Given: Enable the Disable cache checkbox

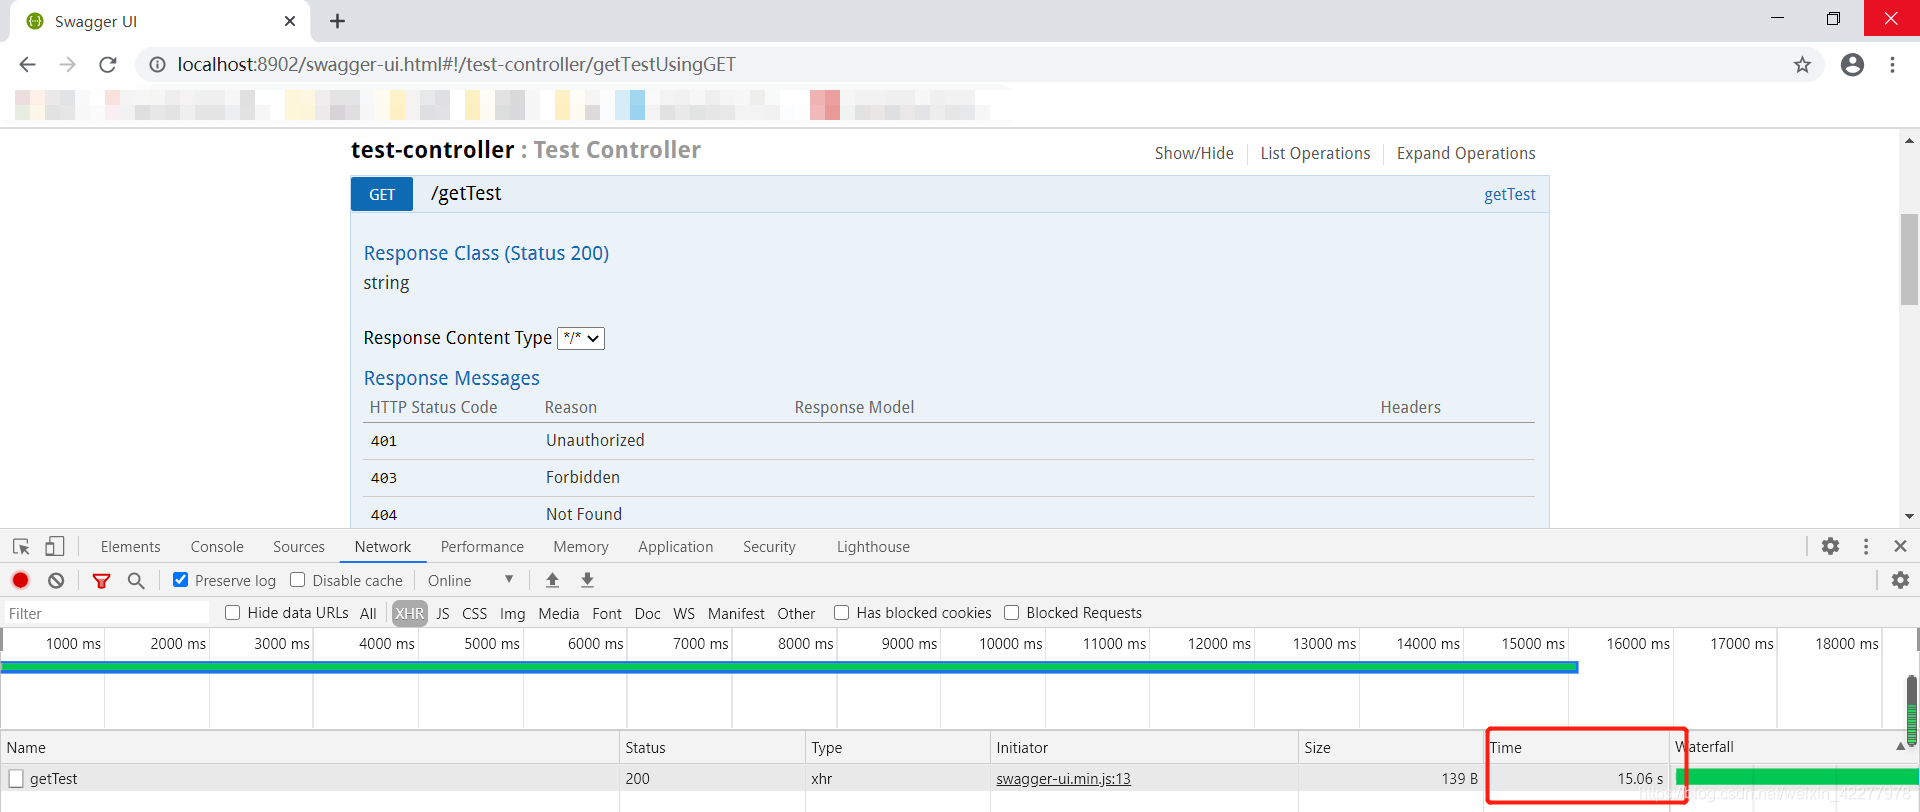Looking at the screenshot, I should (297, 580).
